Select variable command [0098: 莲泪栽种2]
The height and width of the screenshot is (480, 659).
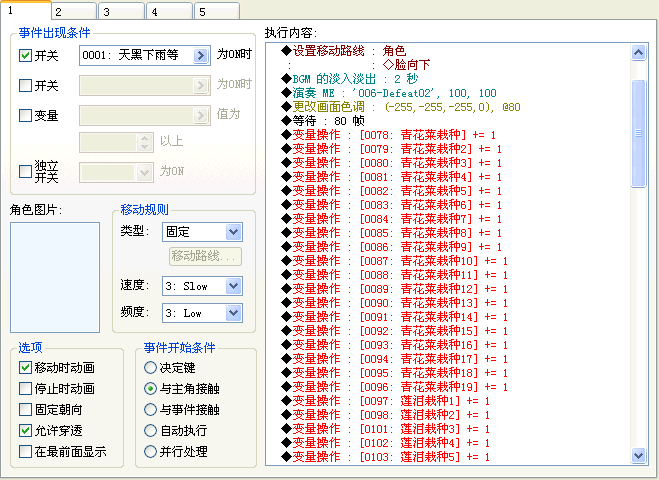[386, 414]
